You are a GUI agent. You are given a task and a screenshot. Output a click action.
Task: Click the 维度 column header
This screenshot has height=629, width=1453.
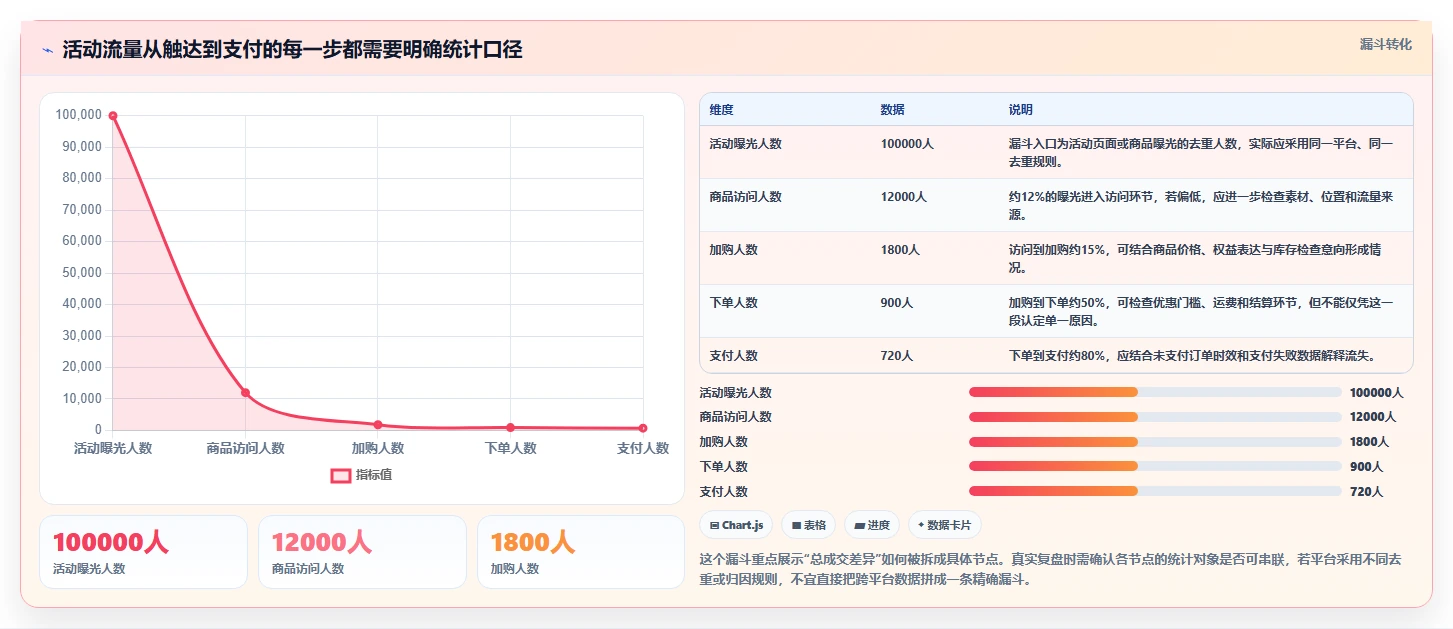721,110
